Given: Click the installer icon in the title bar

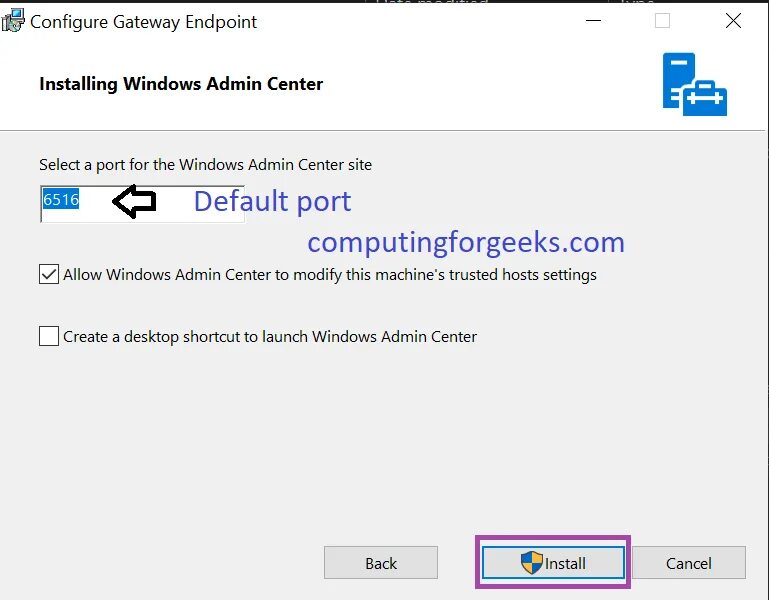Looking at the screenshot, I should pyautogui.click(x=12, y=21).
